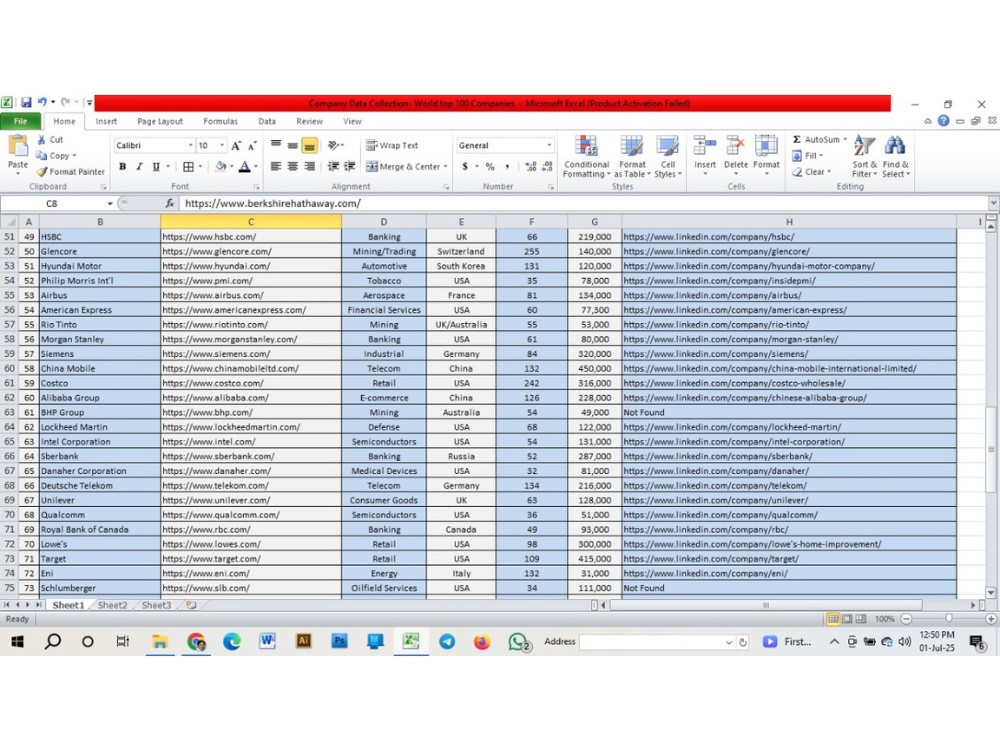Apply Comma Style icon

507,166
